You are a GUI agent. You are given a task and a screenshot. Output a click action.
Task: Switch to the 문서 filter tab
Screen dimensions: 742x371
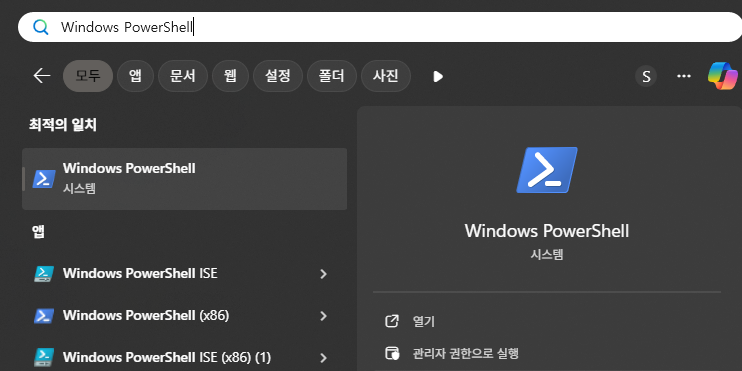coord(183,76)
